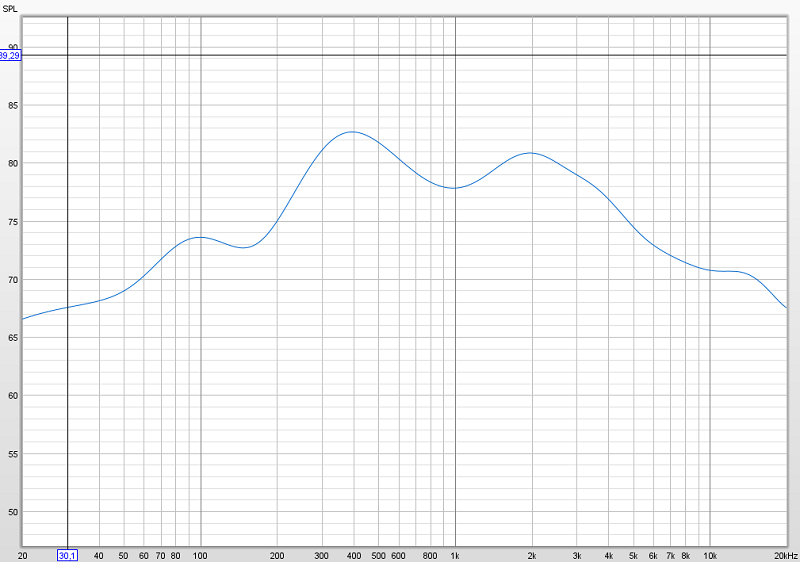800x562 pixels.
Task: Click the curve's highest peak near 400 Hz
Action: [x=352, y=132]
